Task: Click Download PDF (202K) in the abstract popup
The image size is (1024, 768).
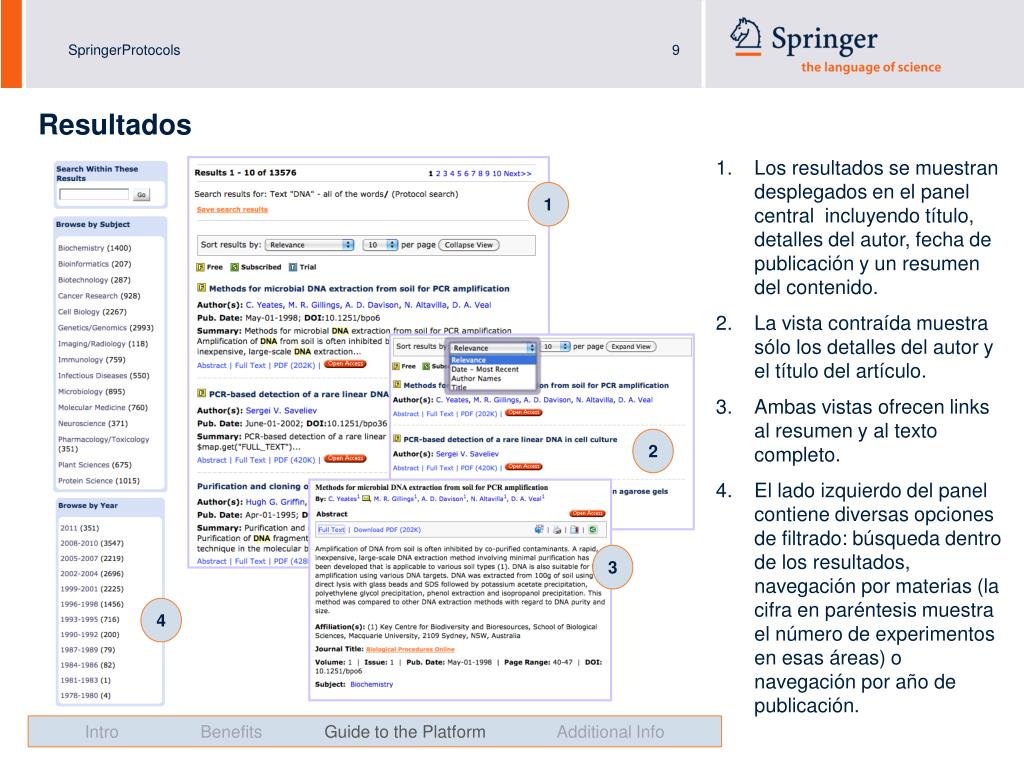Action: tap(387, 530)
